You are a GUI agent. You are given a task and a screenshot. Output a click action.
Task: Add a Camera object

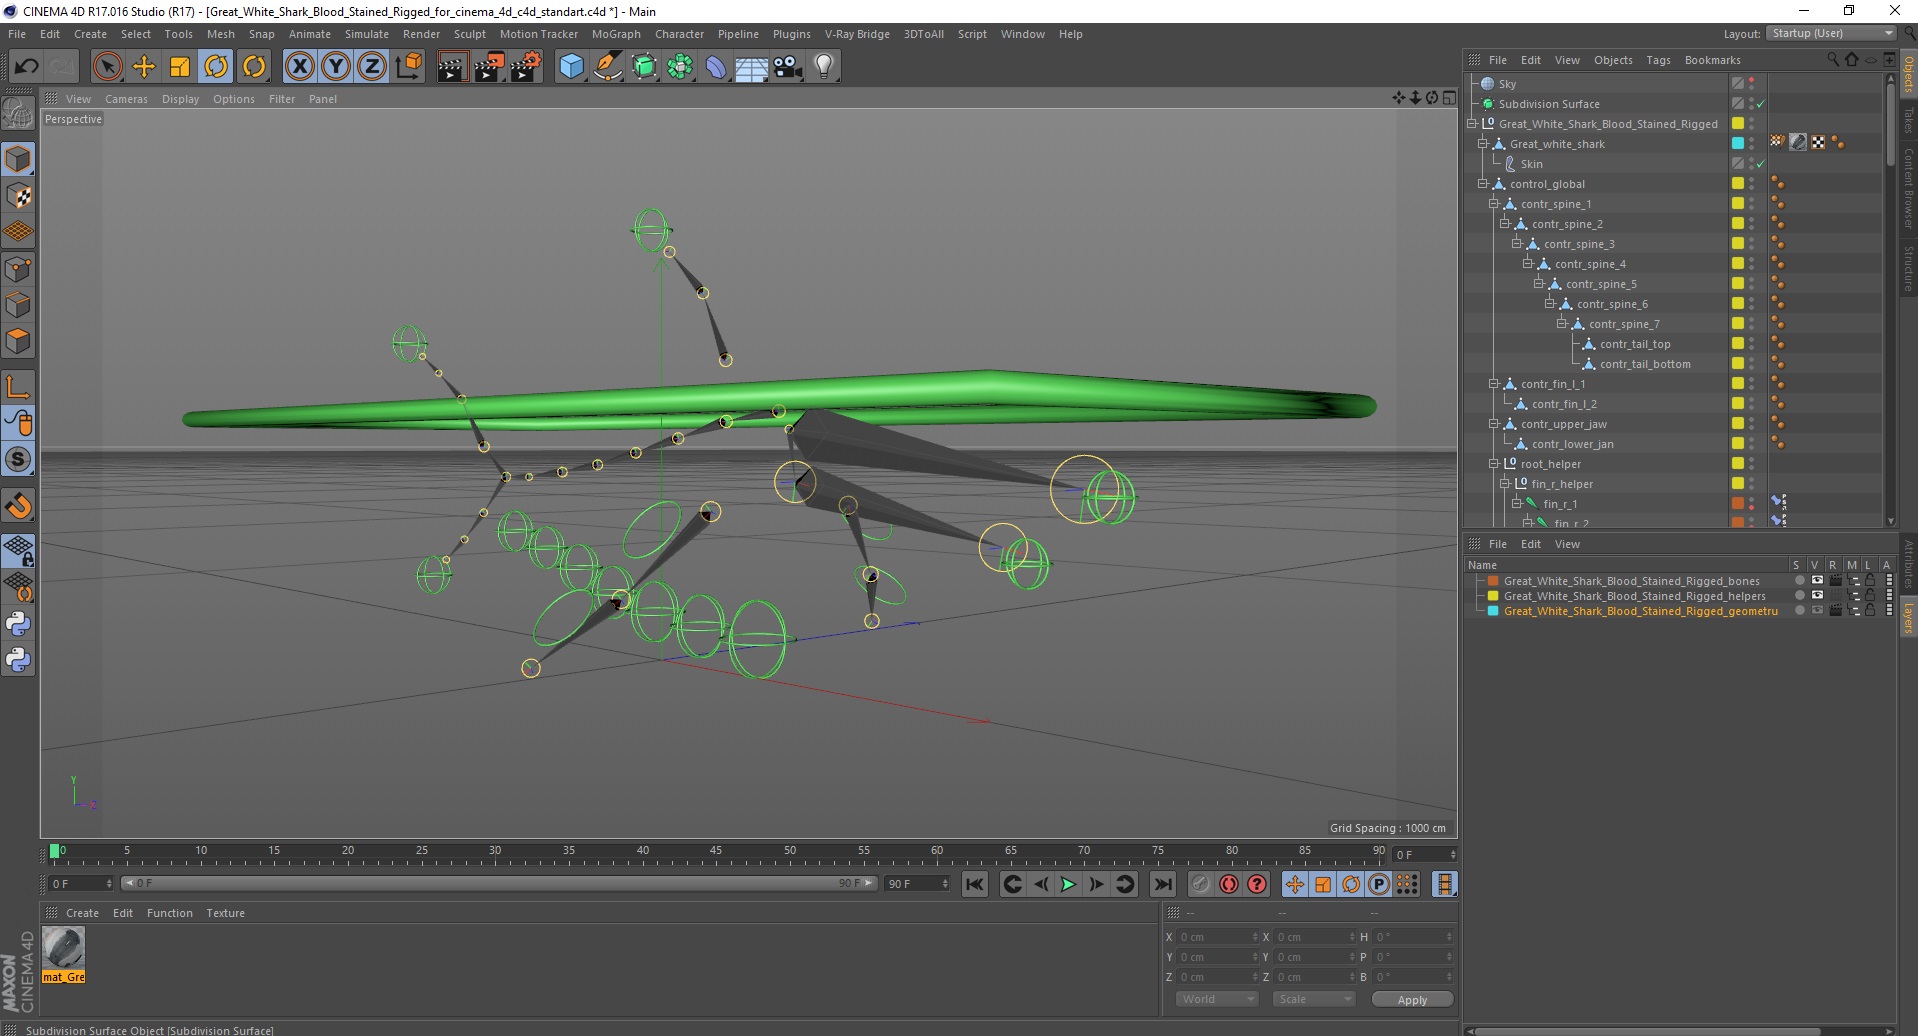788,66
